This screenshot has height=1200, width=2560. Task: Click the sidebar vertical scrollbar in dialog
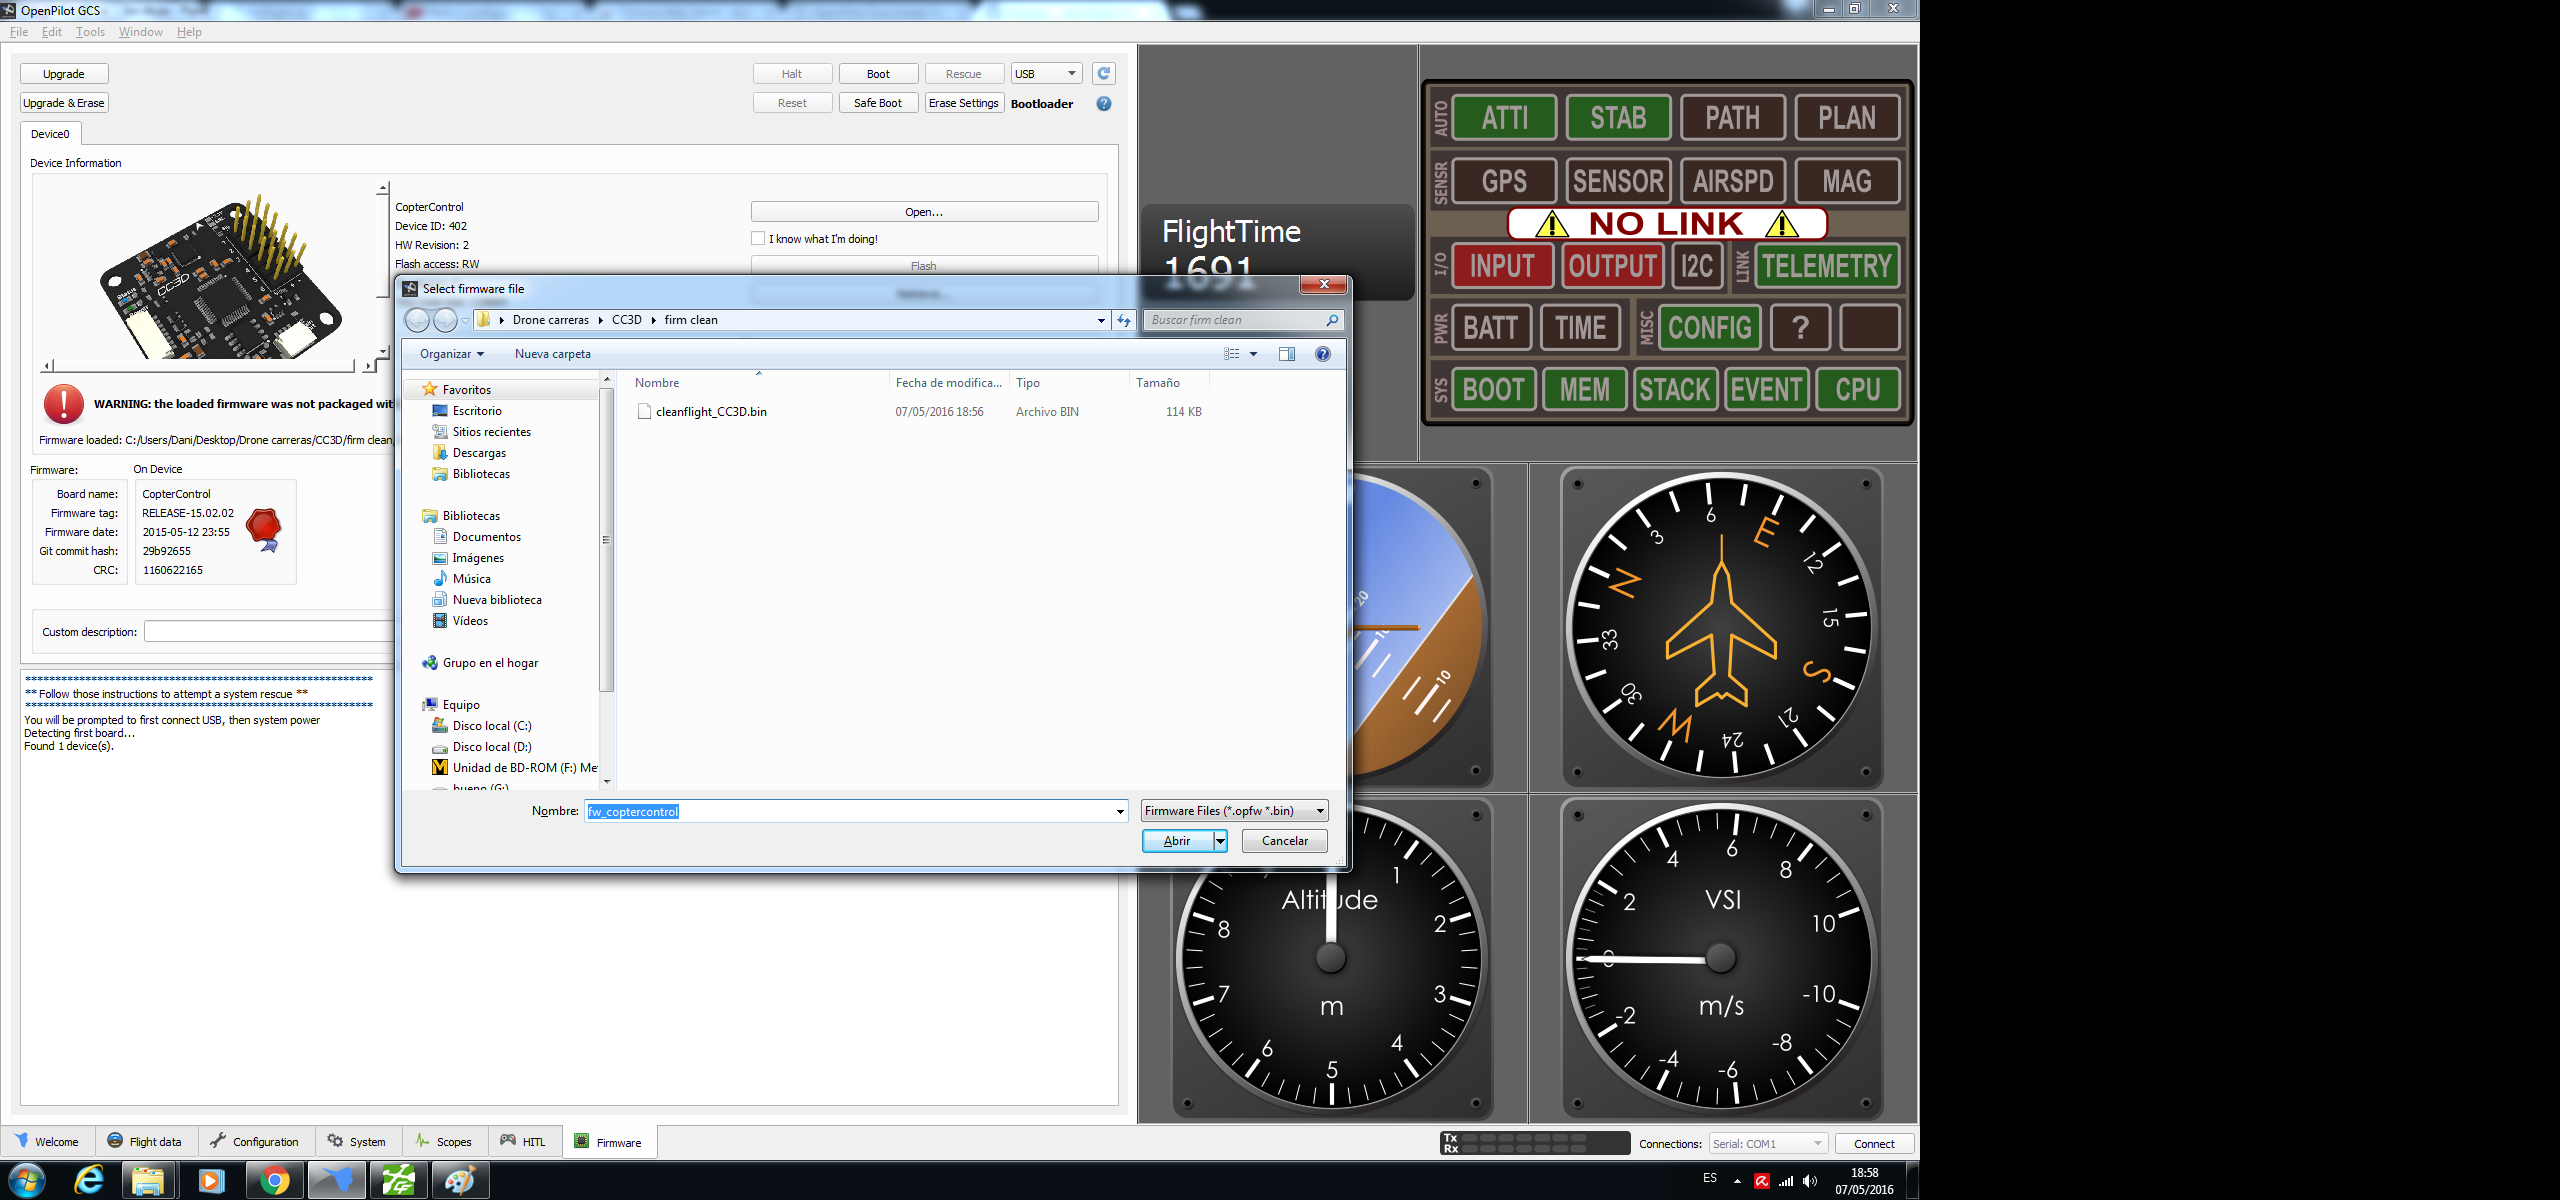(606, 540)
